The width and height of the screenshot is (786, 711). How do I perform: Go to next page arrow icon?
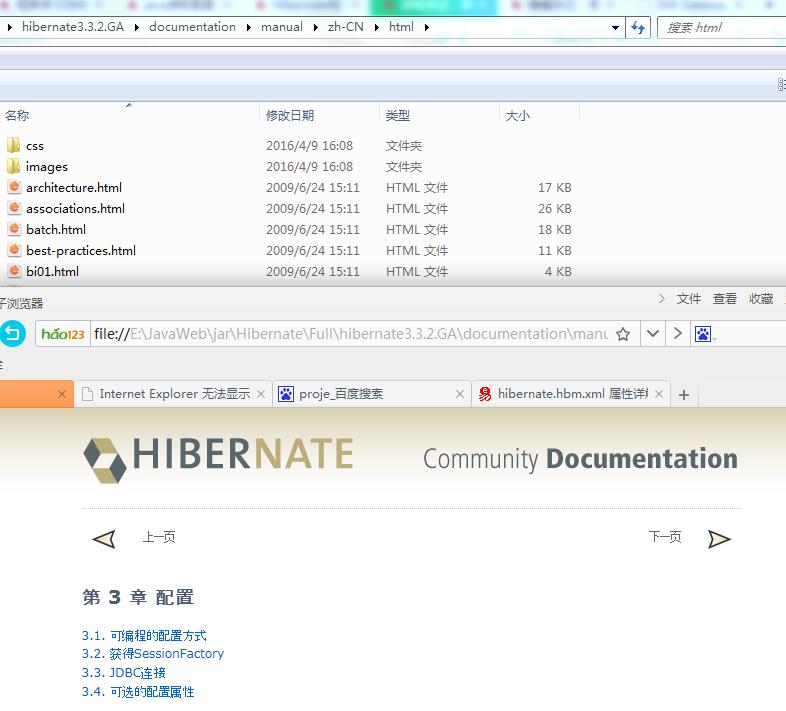pyautogui.click(x=719, y=539)
